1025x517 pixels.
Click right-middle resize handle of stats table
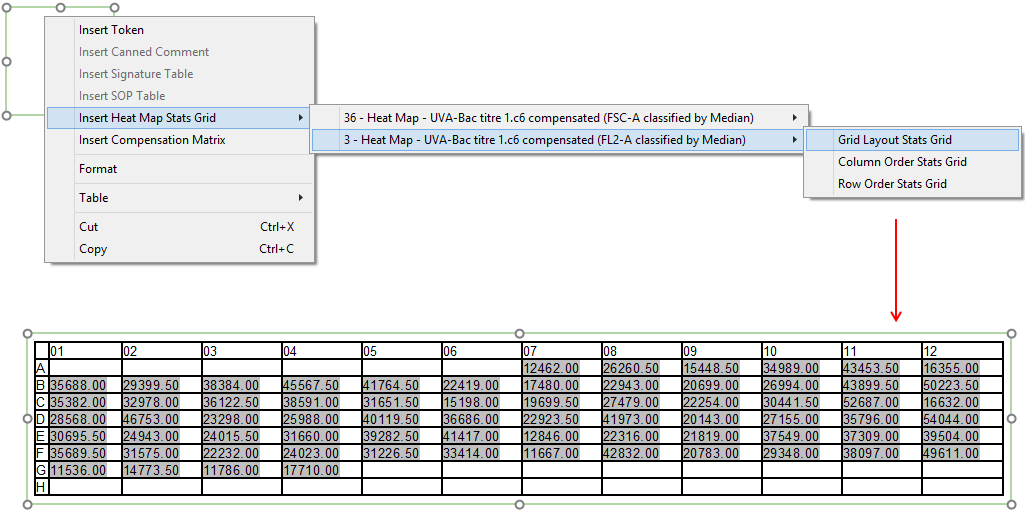click(1011, 419)
